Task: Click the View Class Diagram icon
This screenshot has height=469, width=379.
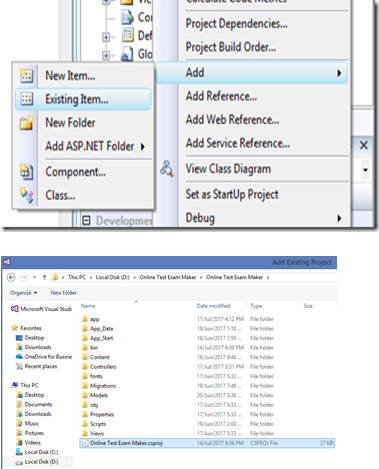Action: (167, 169)
